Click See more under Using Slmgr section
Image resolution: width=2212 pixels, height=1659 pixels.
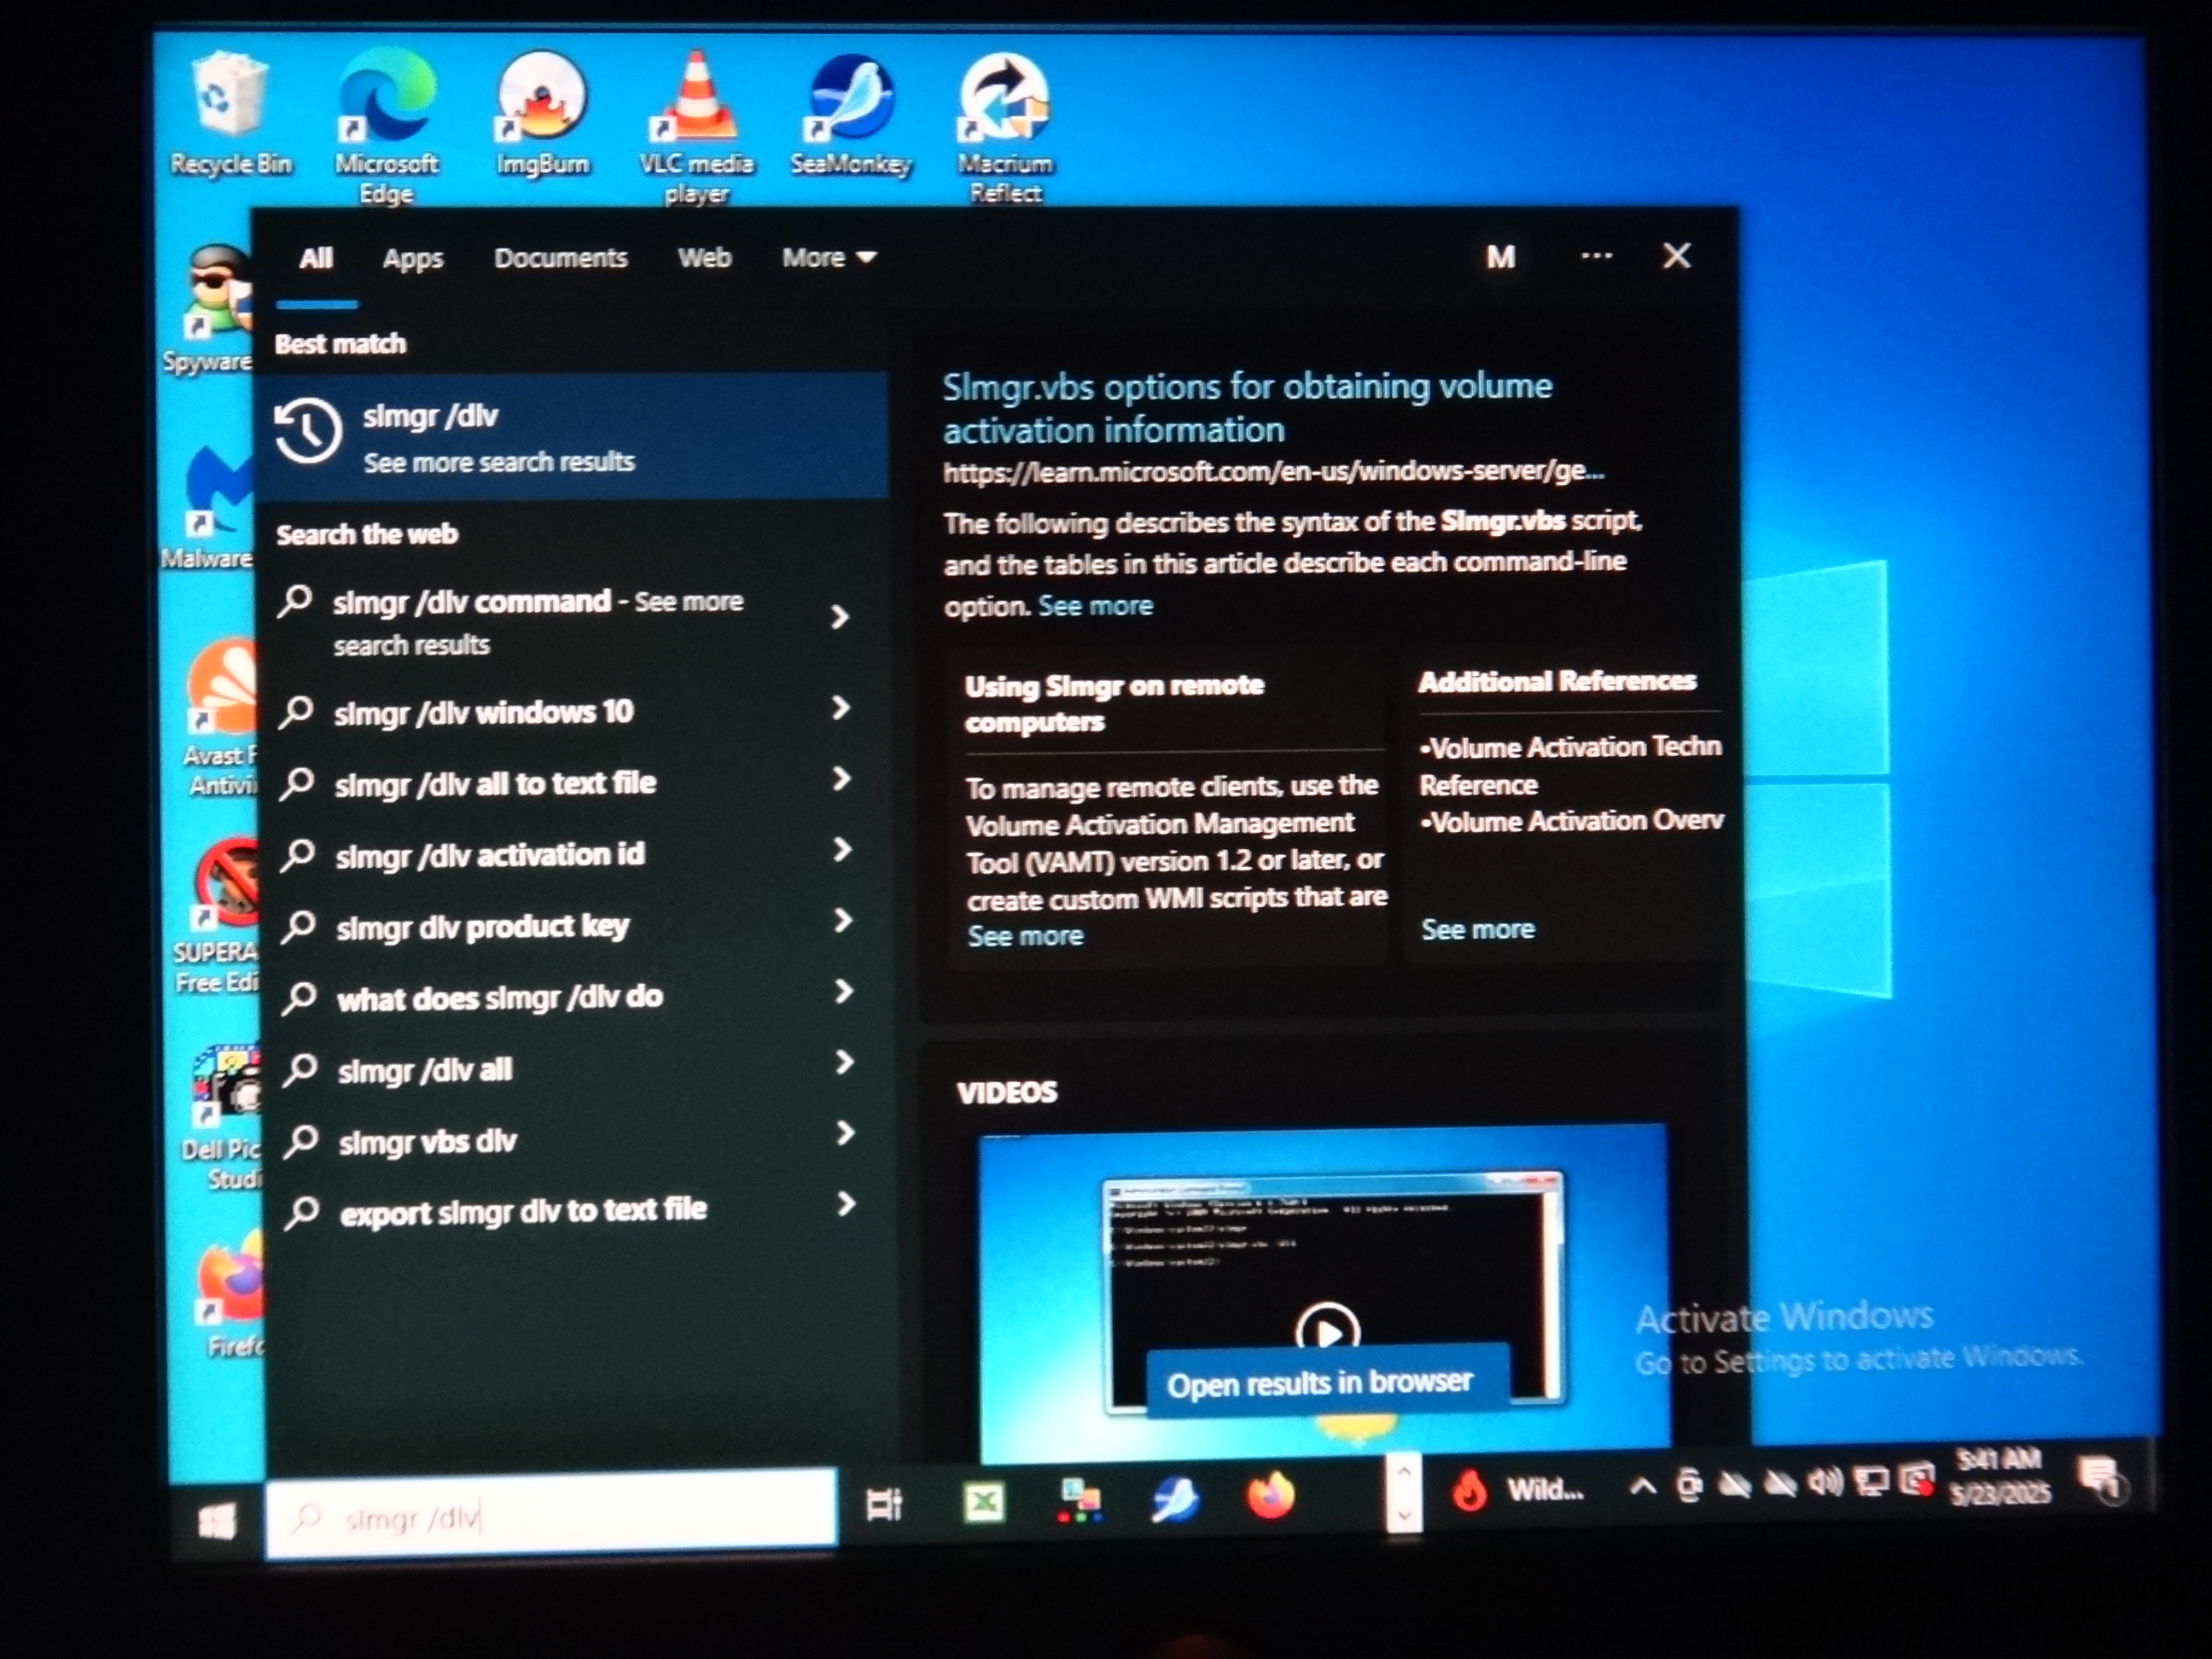[1025, 936]
